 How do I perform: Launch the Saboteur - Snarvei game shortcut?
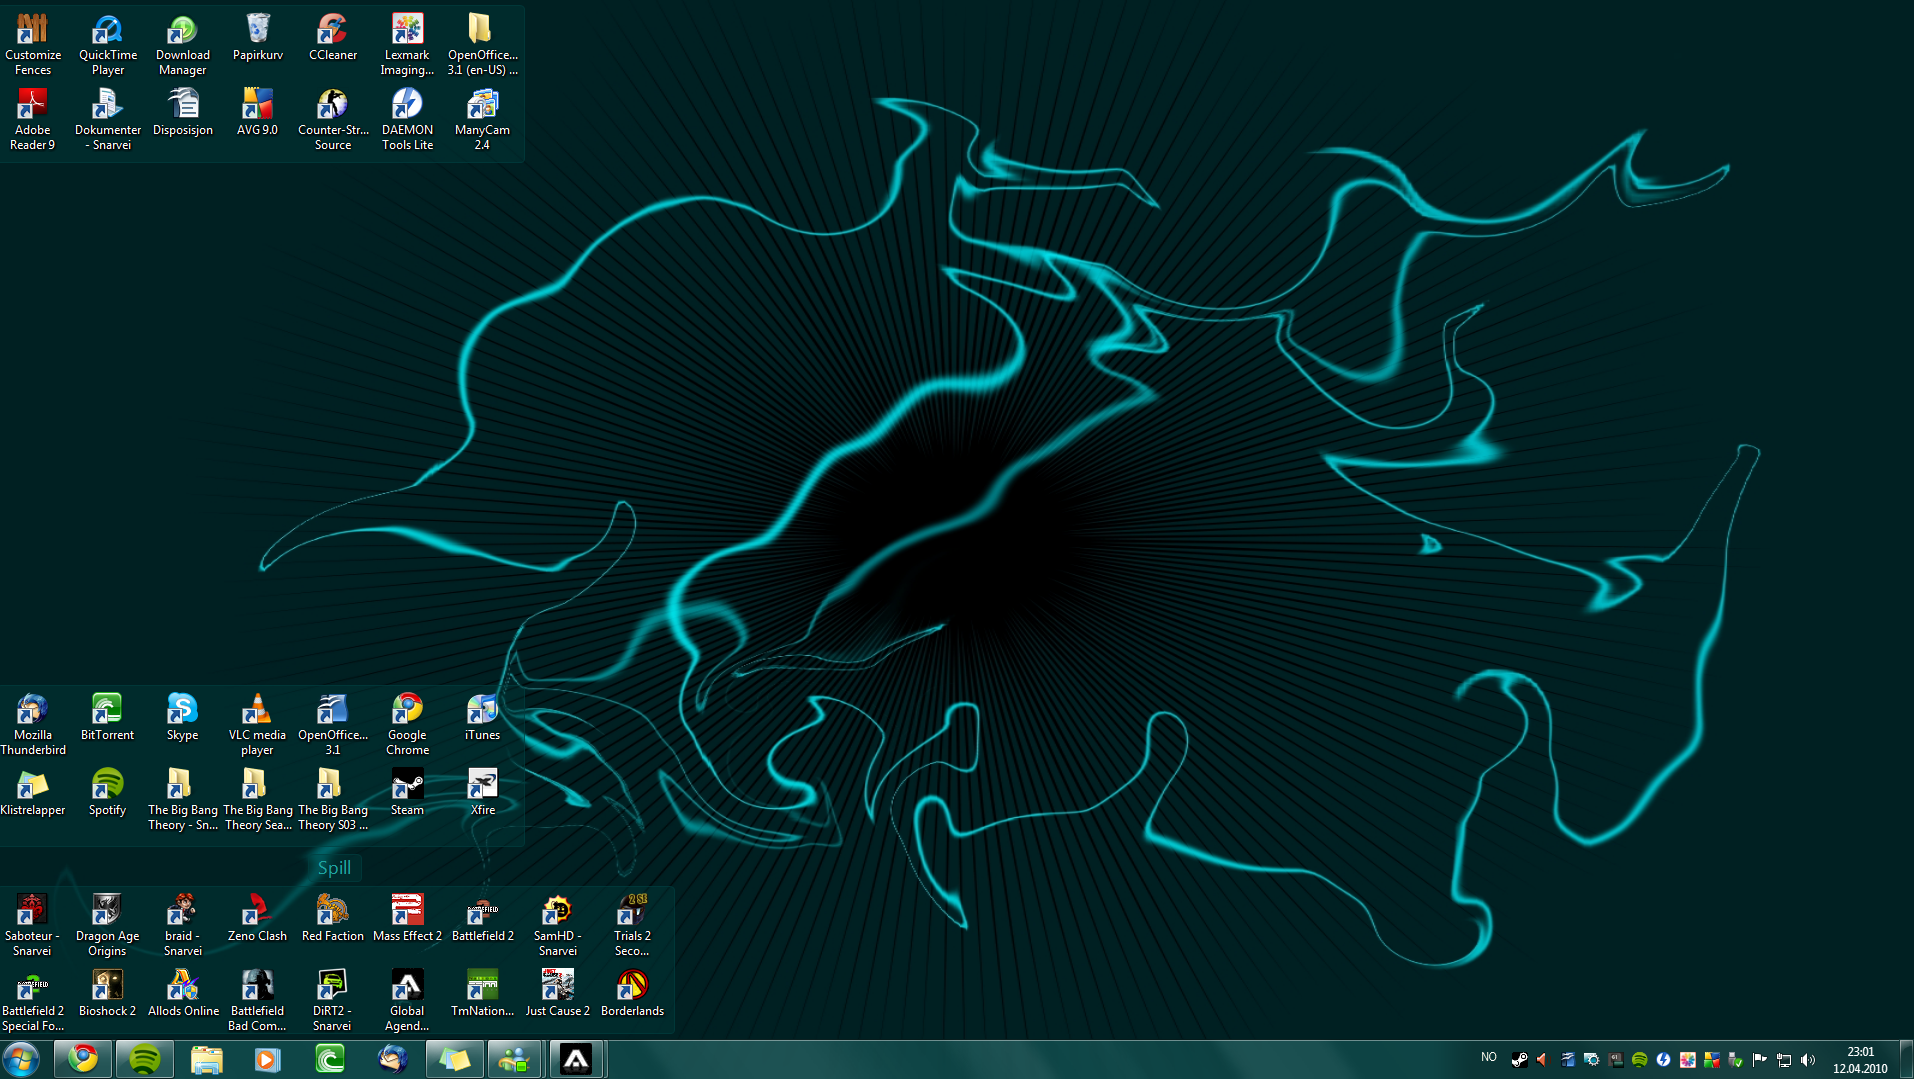32,926
